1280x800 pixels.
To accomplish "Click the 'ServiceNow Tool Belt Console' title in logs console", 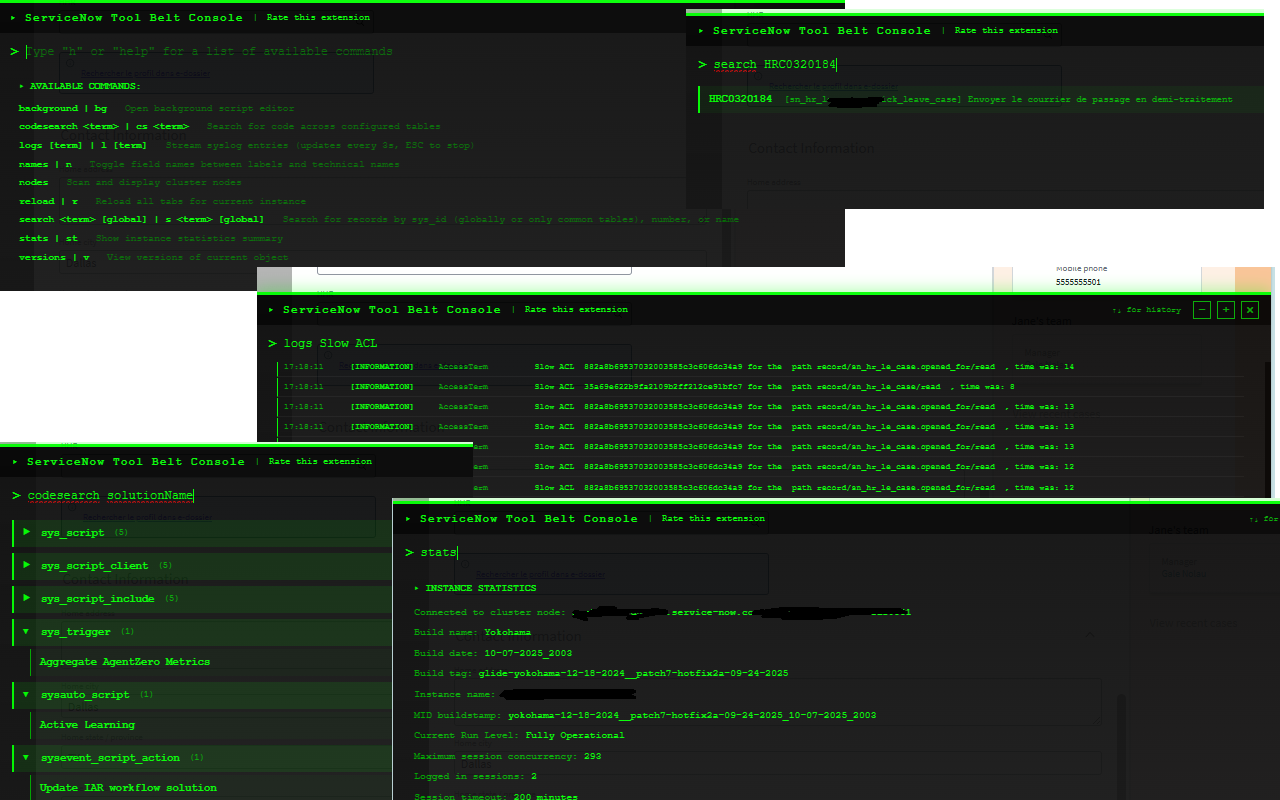I will [391, 310].
